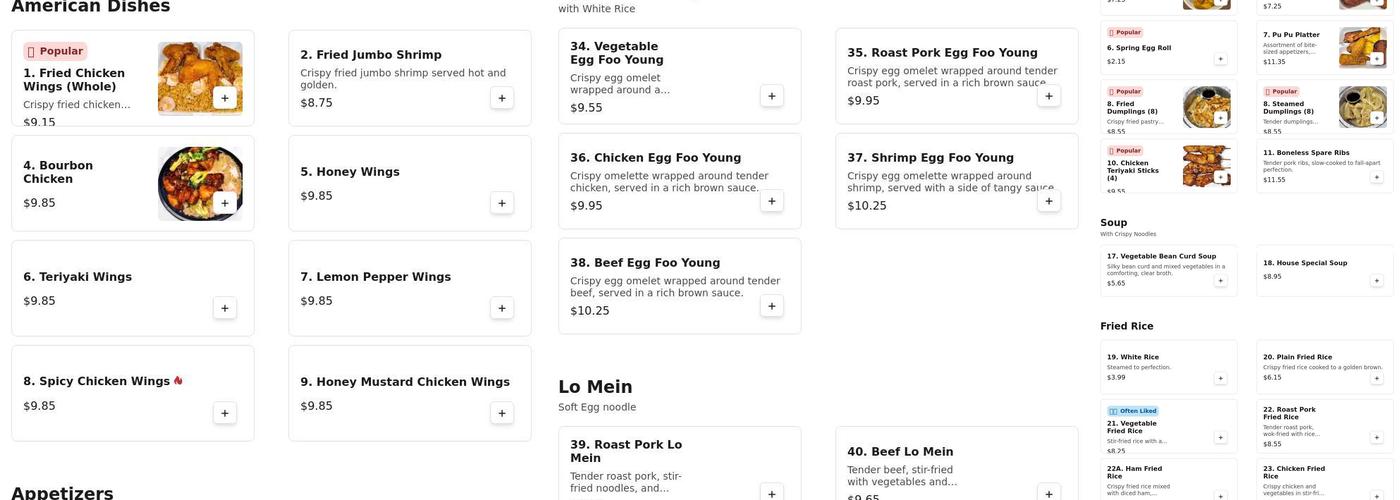Image resolution: width=1400 pixels, height=500 pixels.
Task: Add Fried Chicken Wings (Whole) to cart
Action: 224,98
